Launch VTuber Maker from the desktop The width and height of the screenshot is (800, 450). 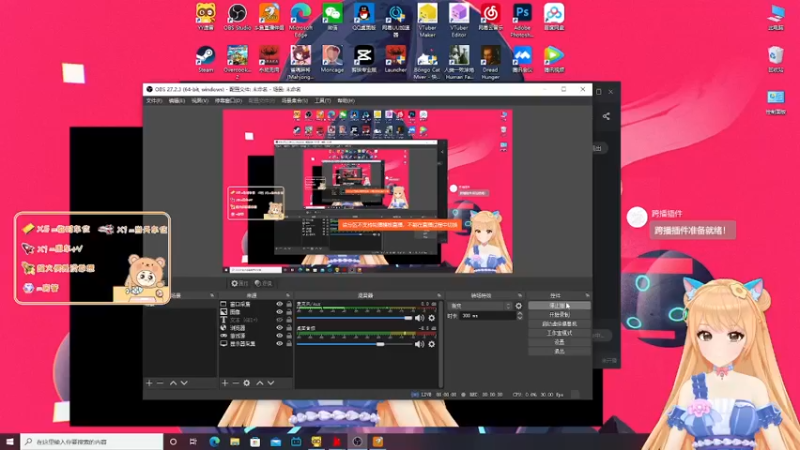[427, 19]
